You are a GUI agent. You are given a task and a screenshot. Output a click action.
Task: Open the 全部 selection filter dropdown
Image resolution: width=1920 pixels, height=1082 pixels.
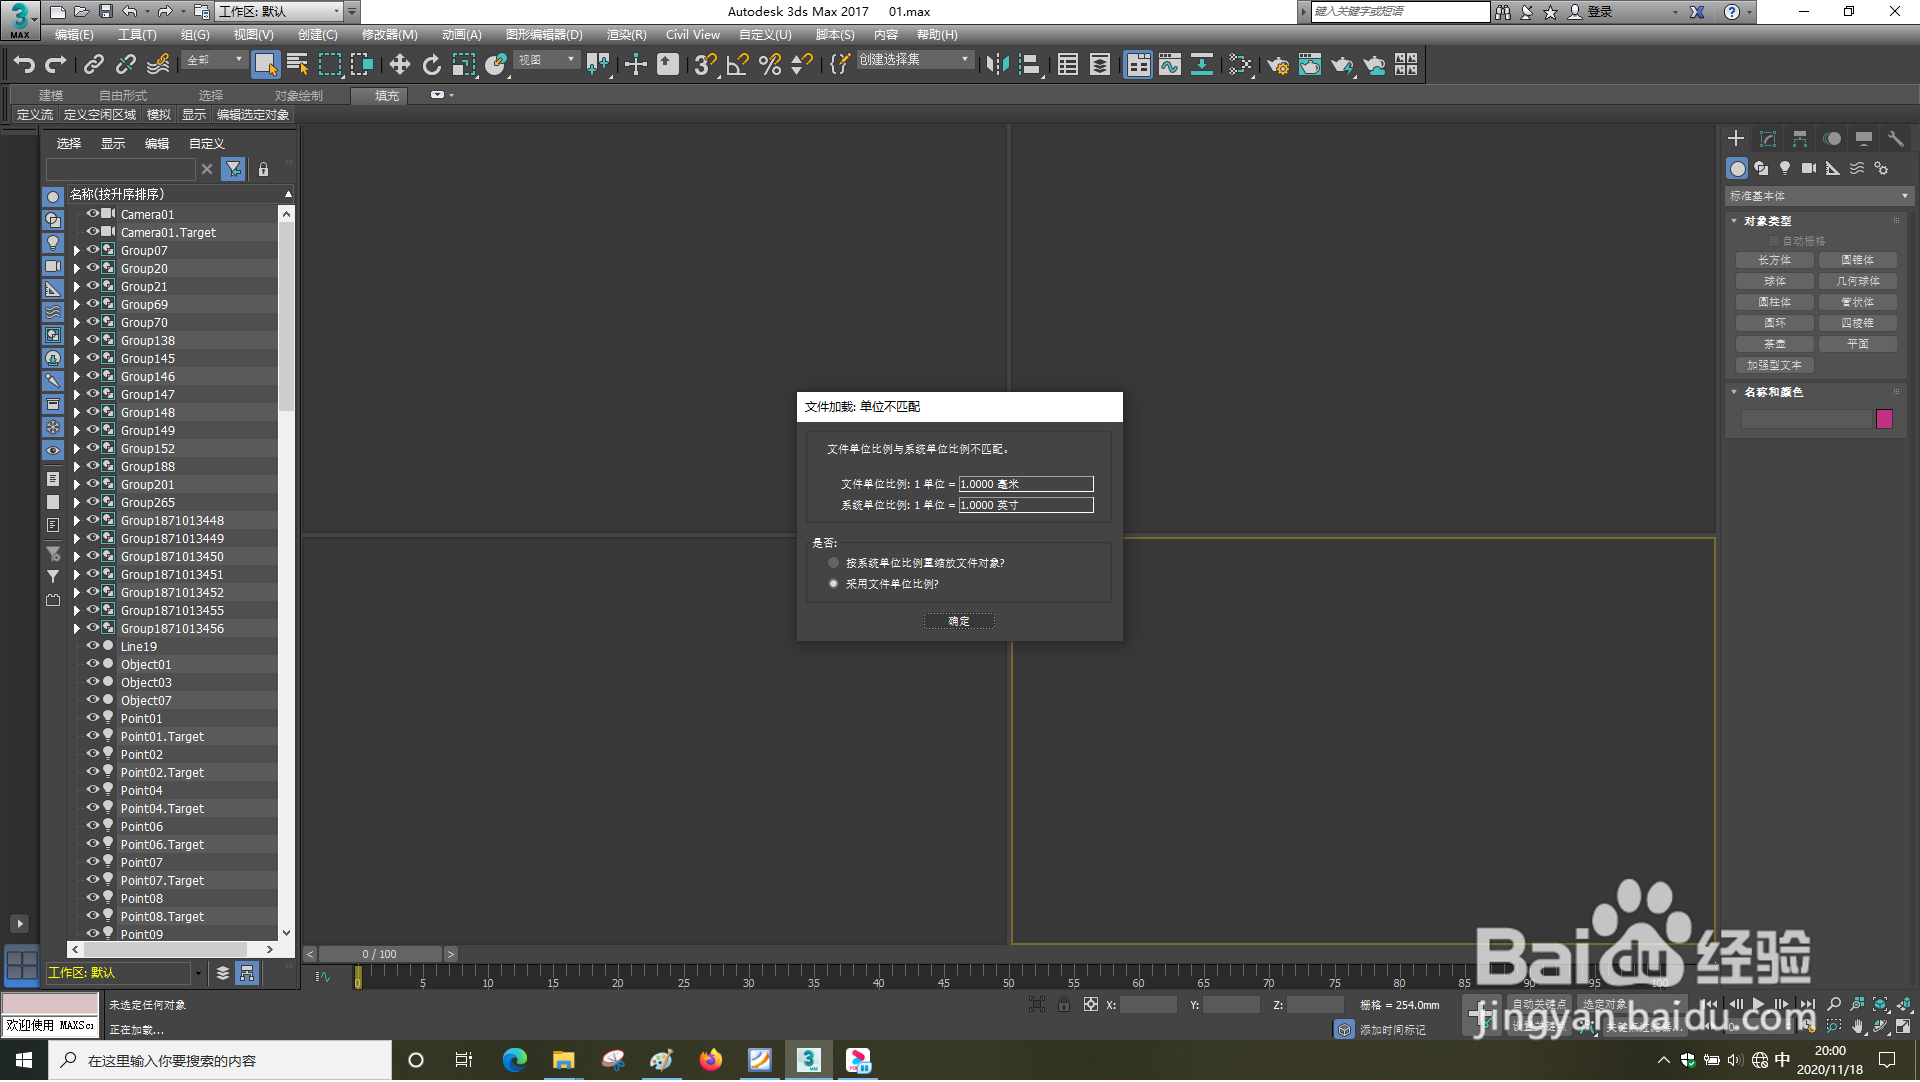click(x=214, y=60)
